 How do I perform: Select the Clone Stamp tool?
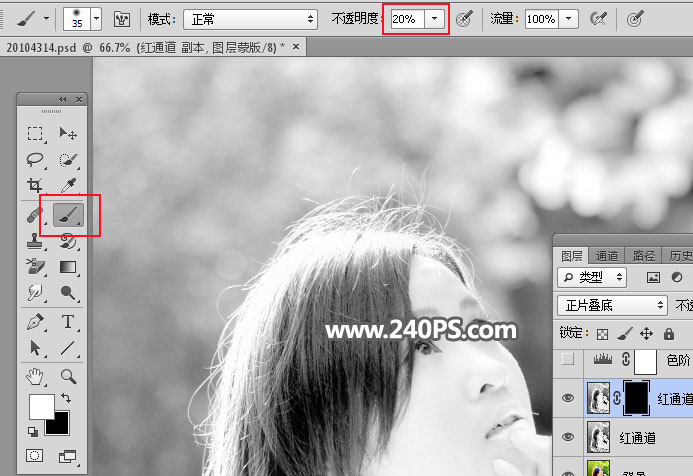click(x=35, y=241)
